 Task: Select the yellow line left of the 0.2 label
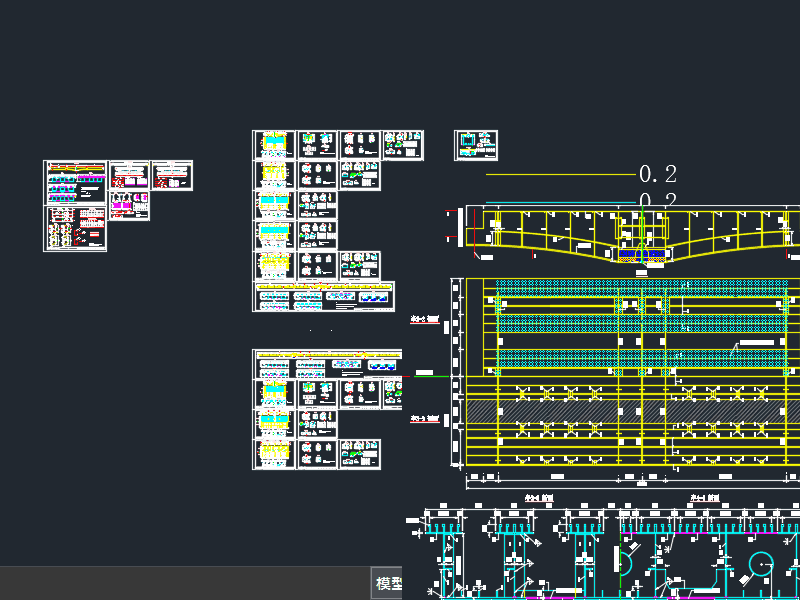561,174
